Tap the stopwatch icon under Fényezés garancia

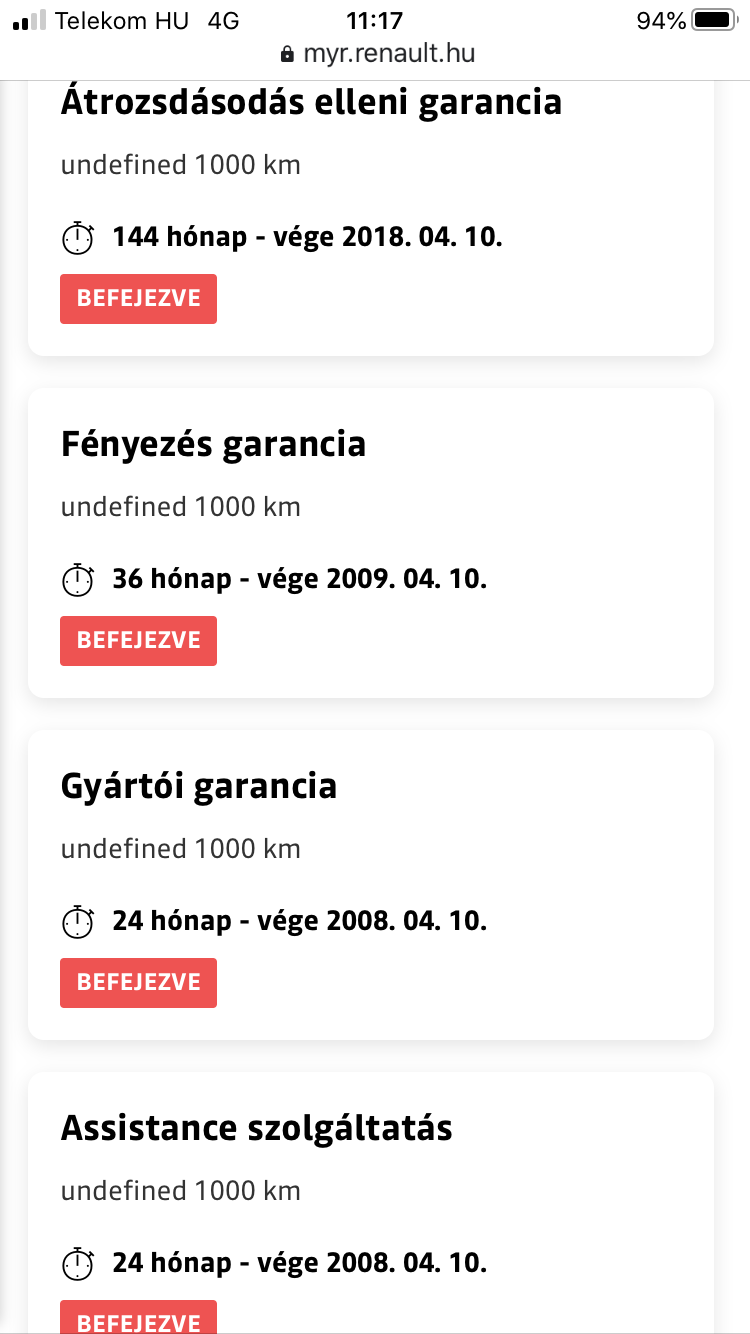point(78,580)
